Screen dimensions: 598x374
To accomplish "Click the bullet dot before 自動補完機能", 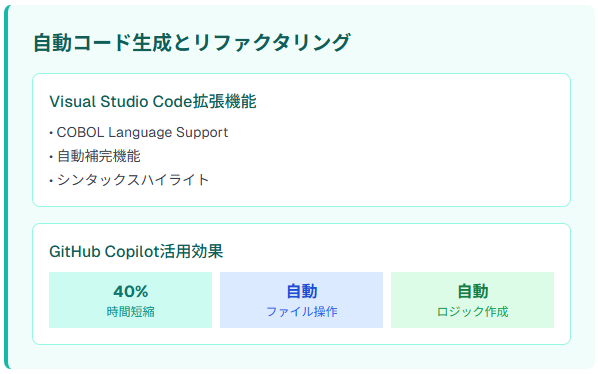I will tap(51, 157).
